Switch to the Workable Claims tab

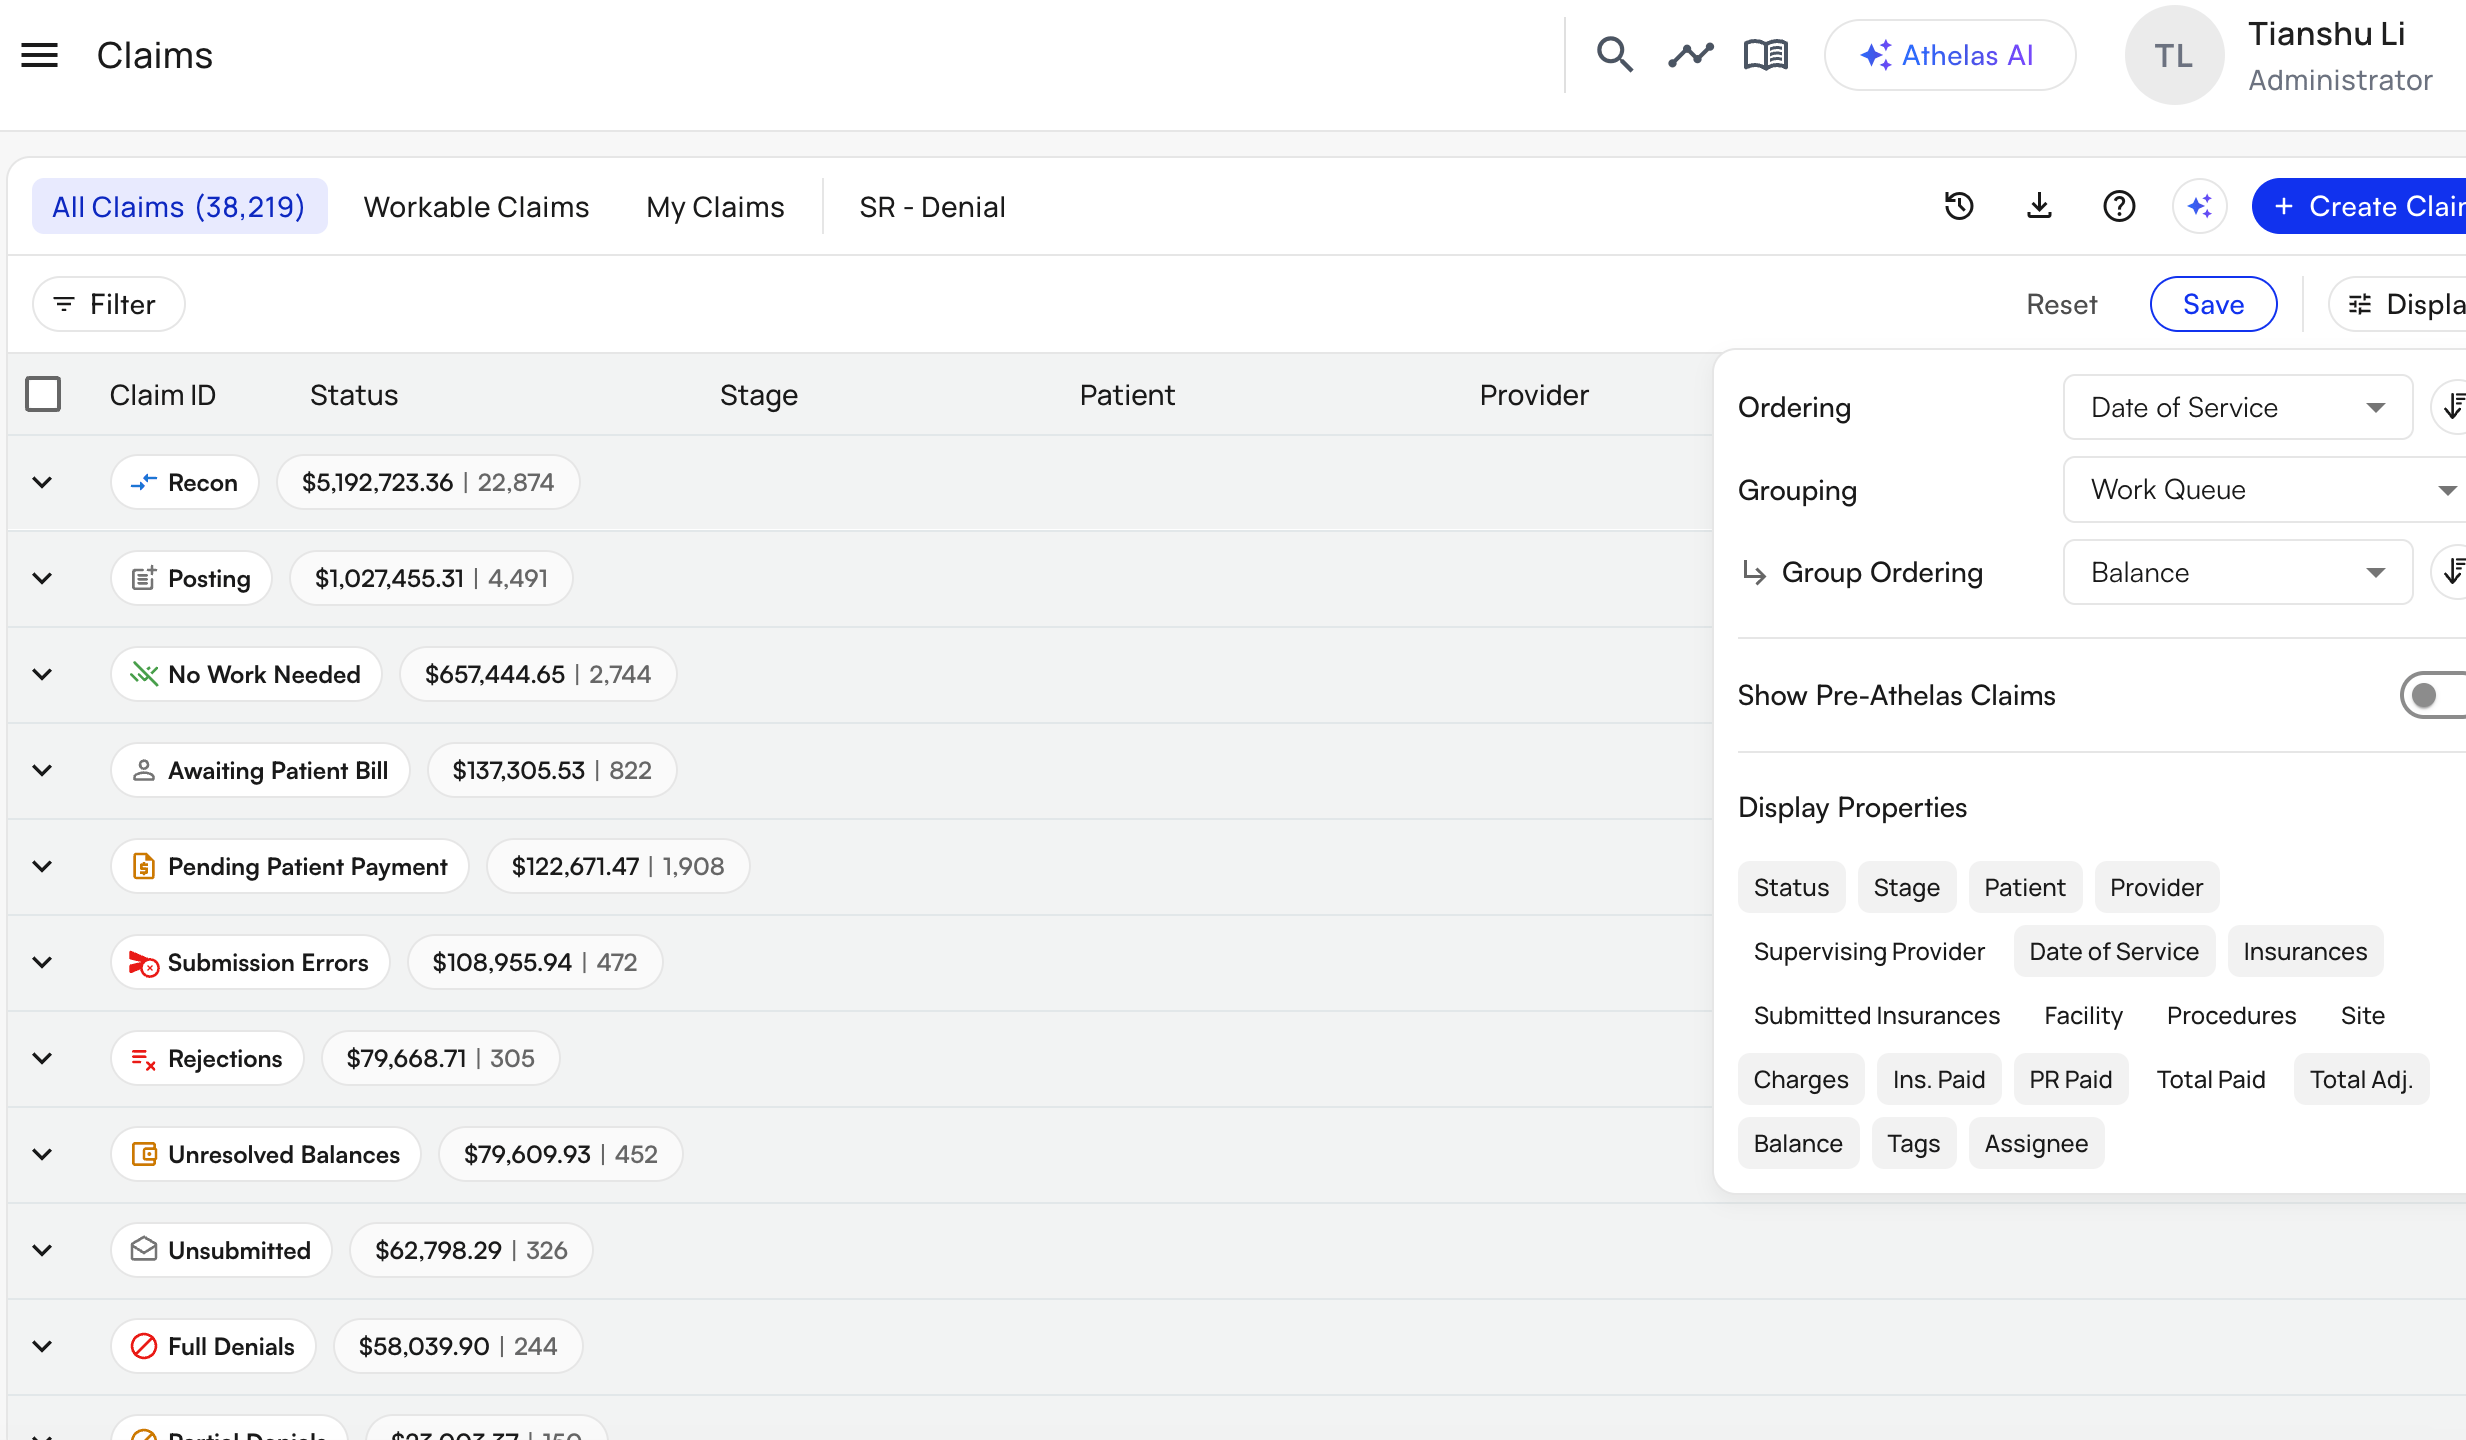[476, 206]
